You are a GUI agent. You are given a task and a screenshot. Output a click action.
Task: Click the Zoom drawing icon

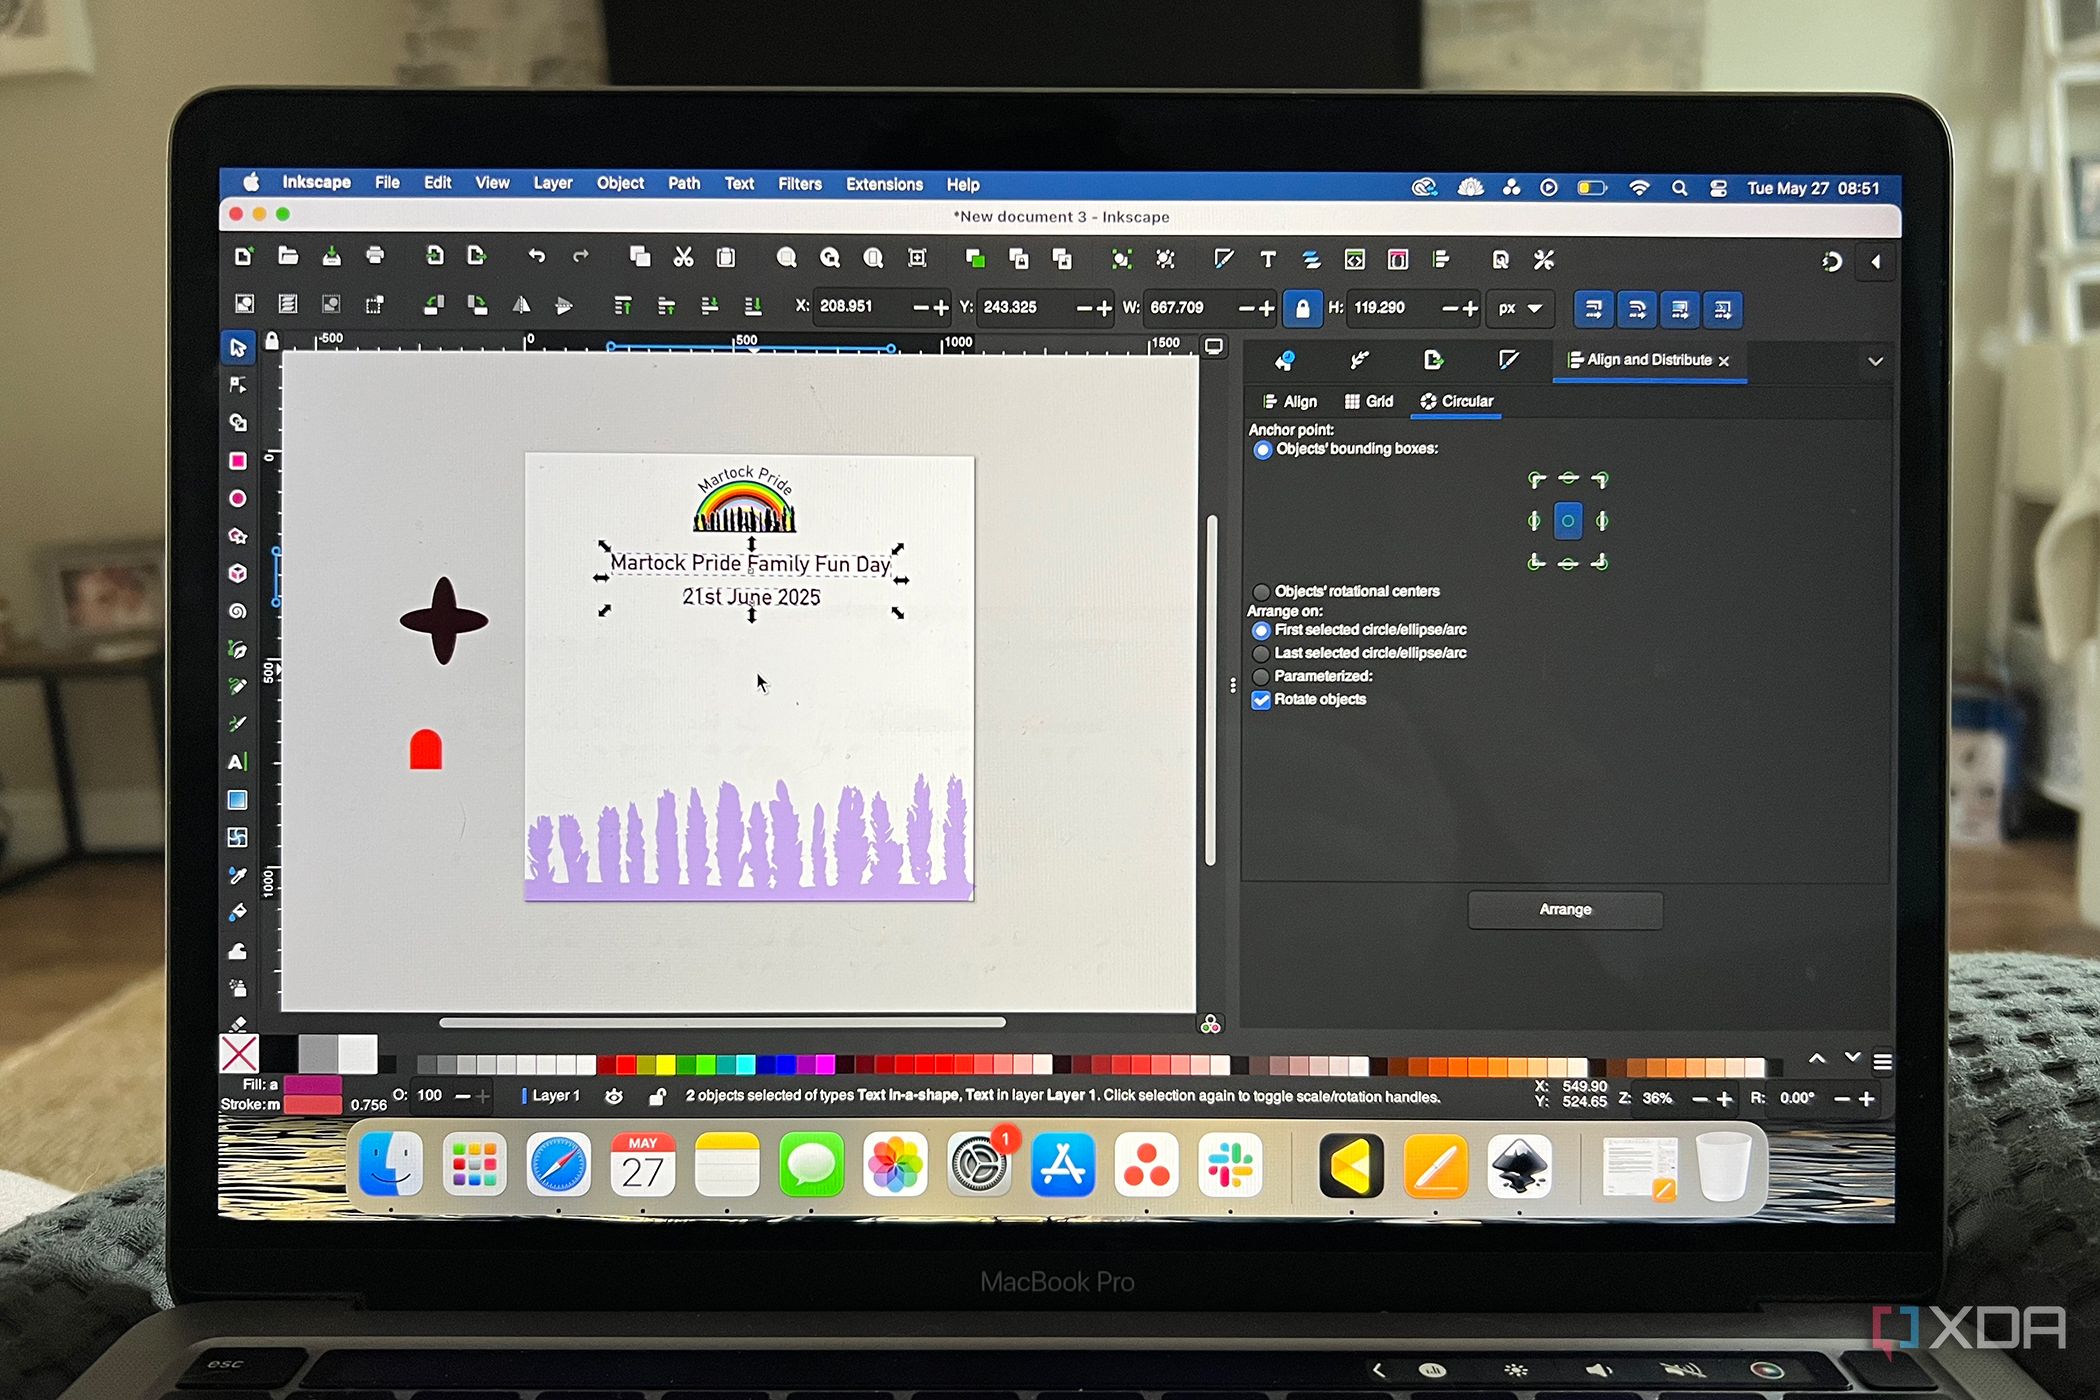click(x=830, y=258)
